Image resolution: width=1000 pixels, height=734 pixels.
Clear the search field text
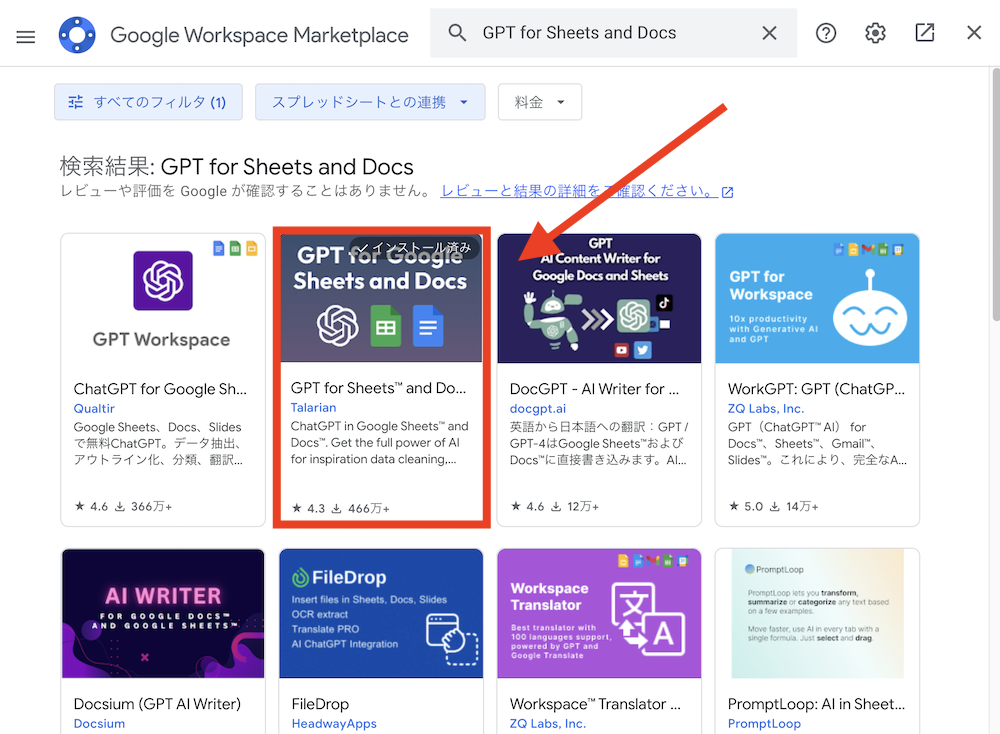tap(769, 33)
